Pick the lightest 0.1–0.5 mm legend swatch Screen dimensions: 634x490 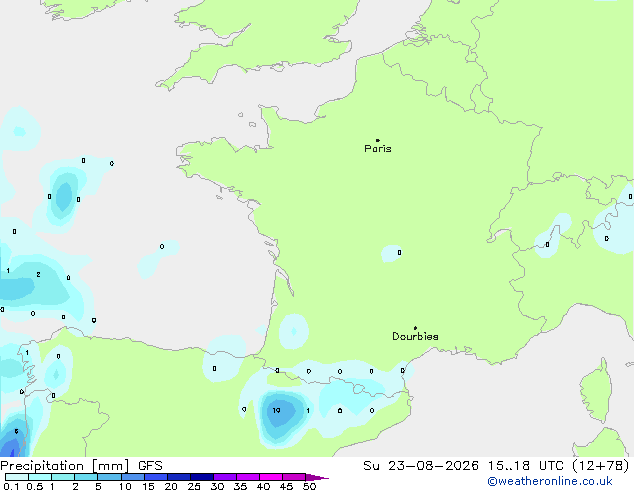click(x=17, y=477)
